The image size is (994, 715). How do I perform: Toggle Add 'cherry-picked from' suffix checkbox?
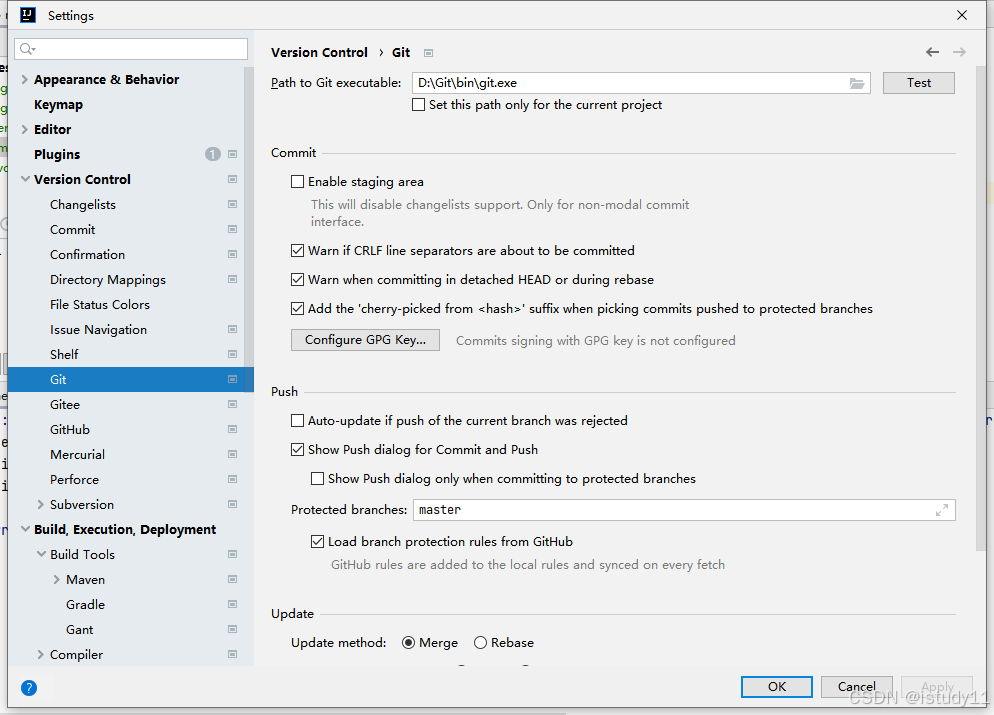[x=297, y=309]
